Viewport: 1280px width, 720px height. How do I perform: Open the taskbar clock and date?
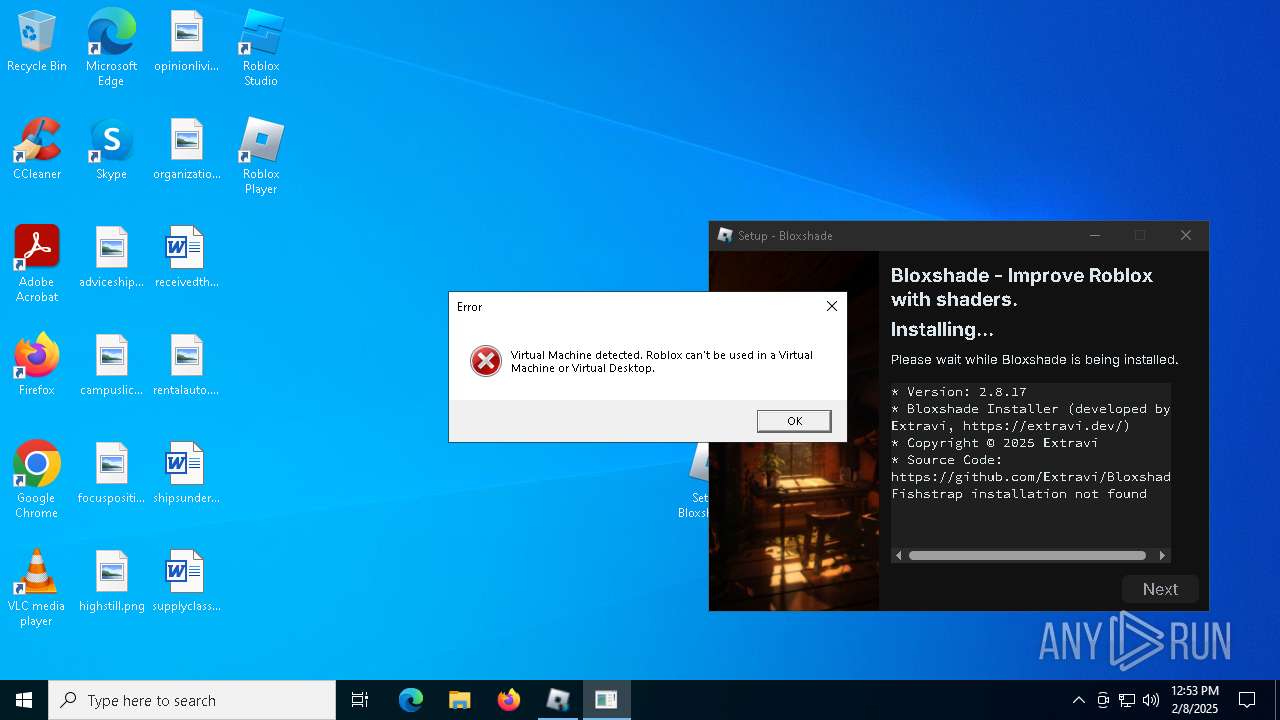(x=1194, y=700)
